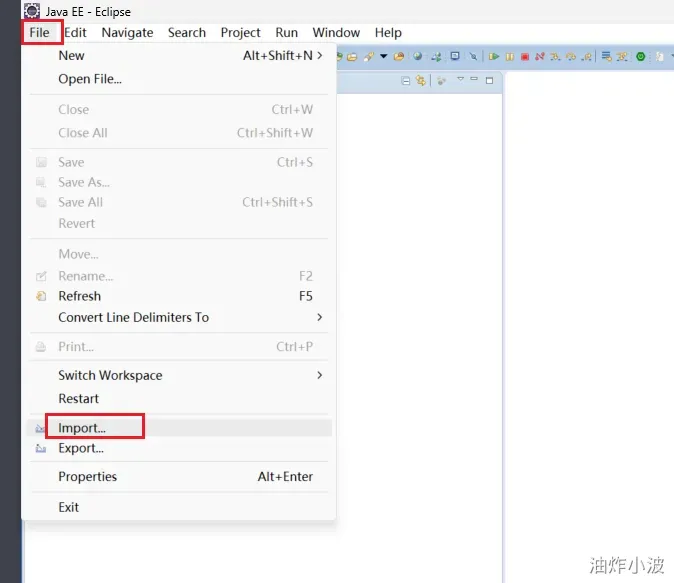Click the Disconnect debug toolbar icon

pos(539,56)
